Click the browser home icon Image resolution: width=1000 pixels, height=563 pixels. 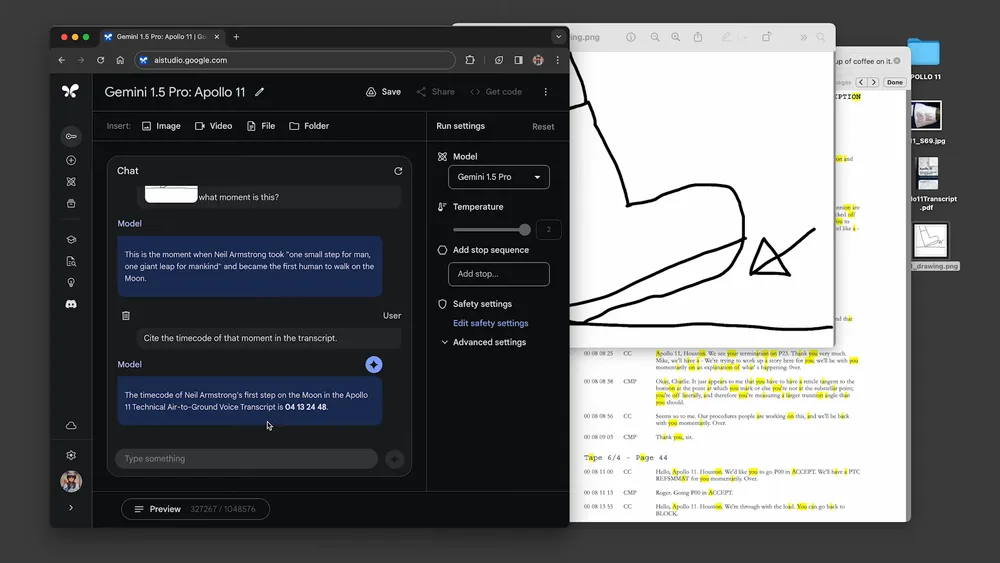point(120,60)
